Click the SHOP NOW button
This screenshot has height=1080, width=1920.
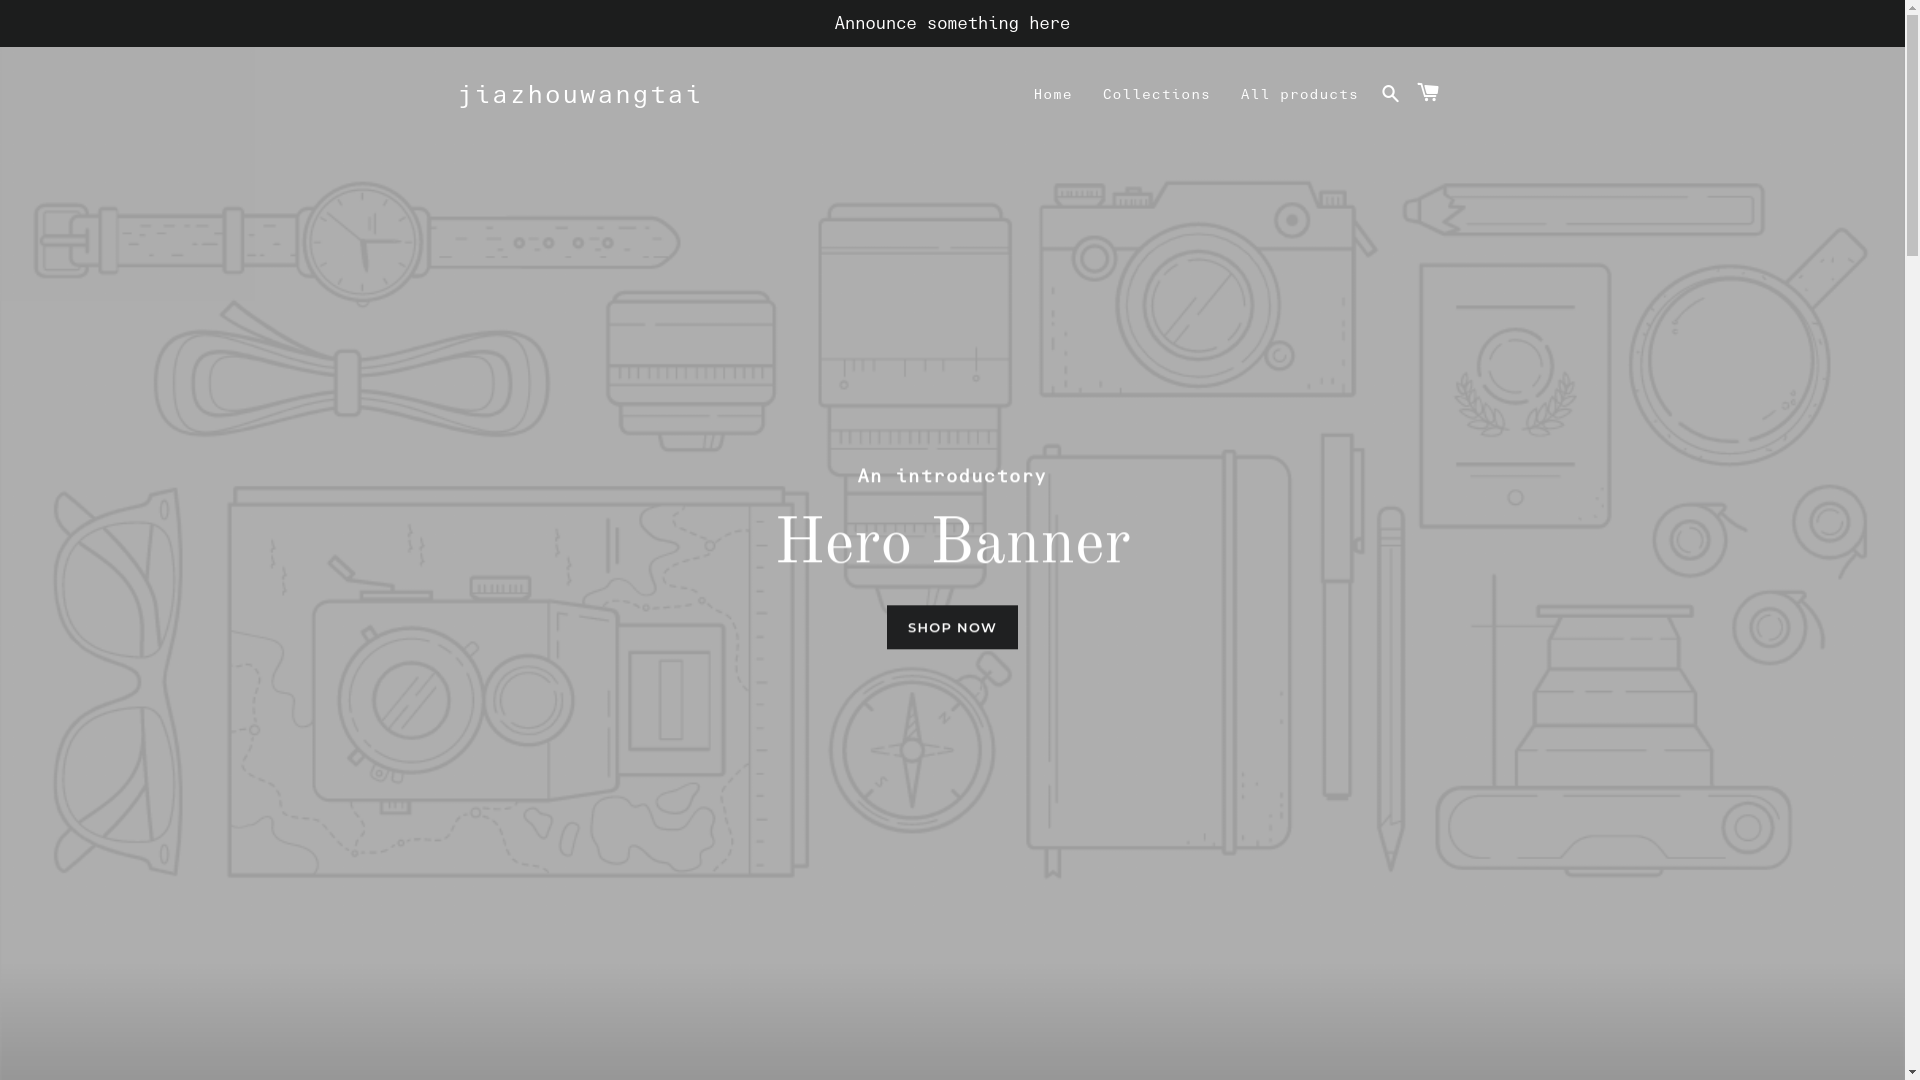pos(952,627)
